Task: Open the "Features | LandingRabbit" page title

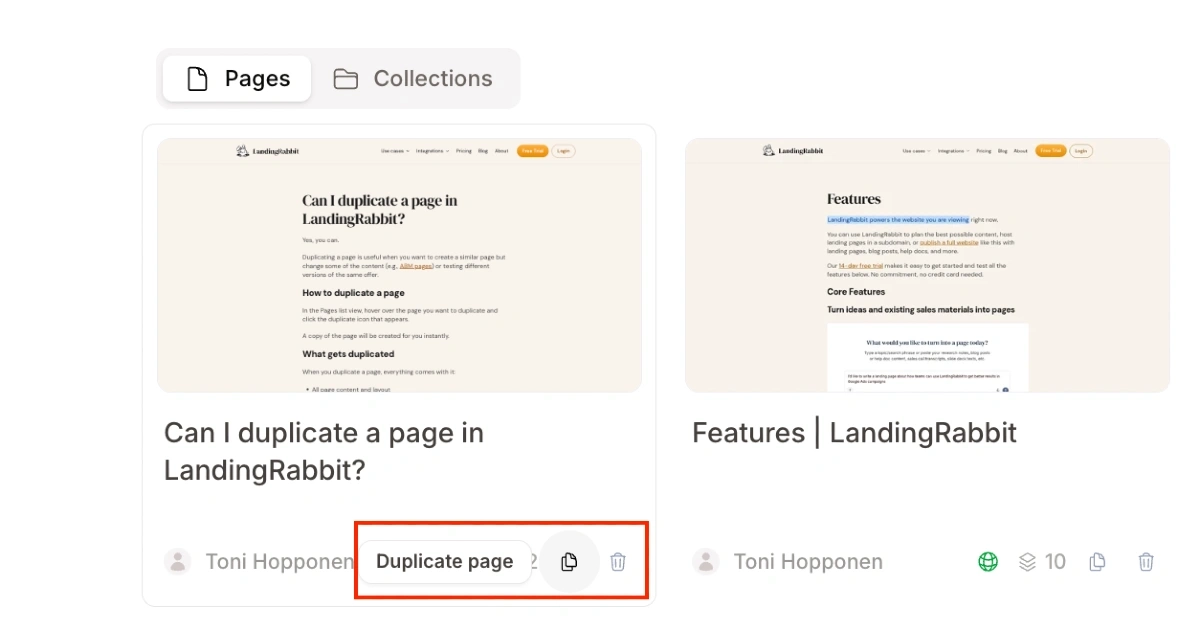Action: [x=854, y=433]
